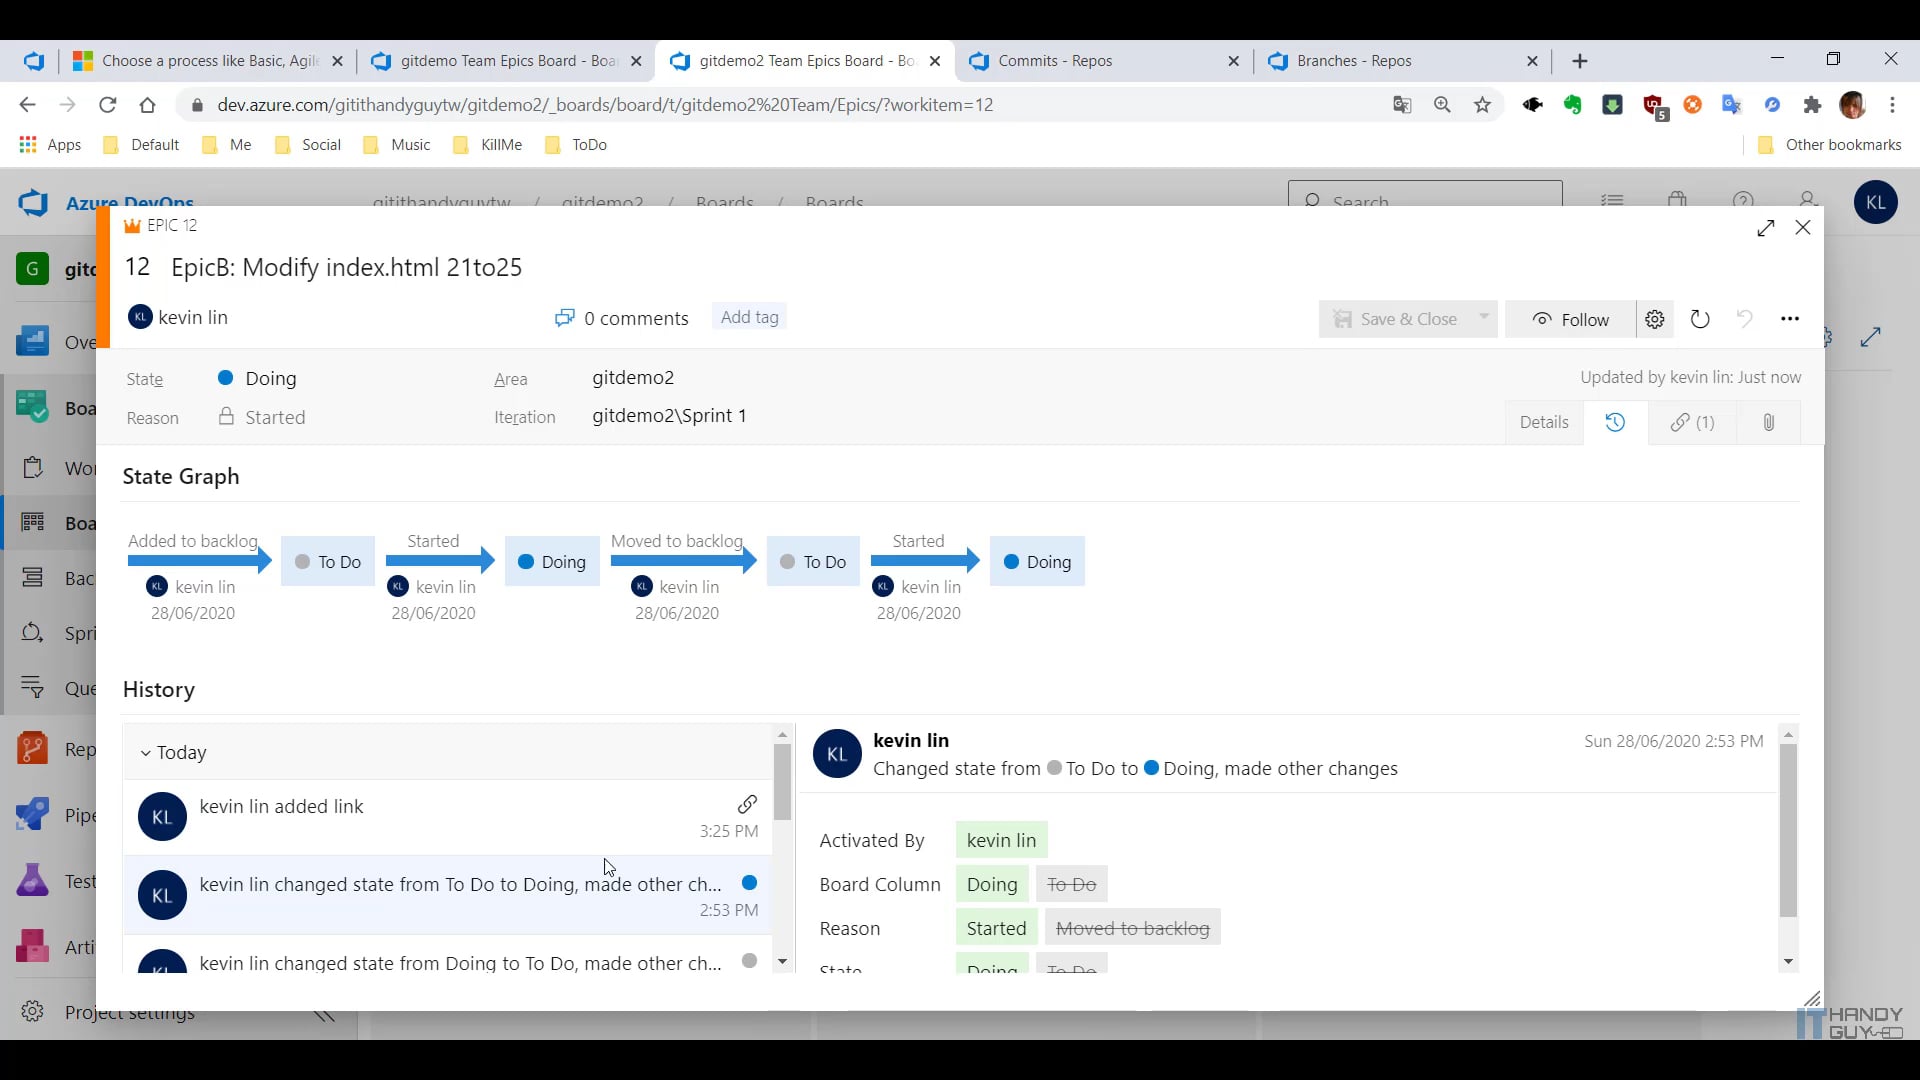This screenshot has height=1080, width=1920.
Task: Click the Add tag button
Action: pos(749,317)
